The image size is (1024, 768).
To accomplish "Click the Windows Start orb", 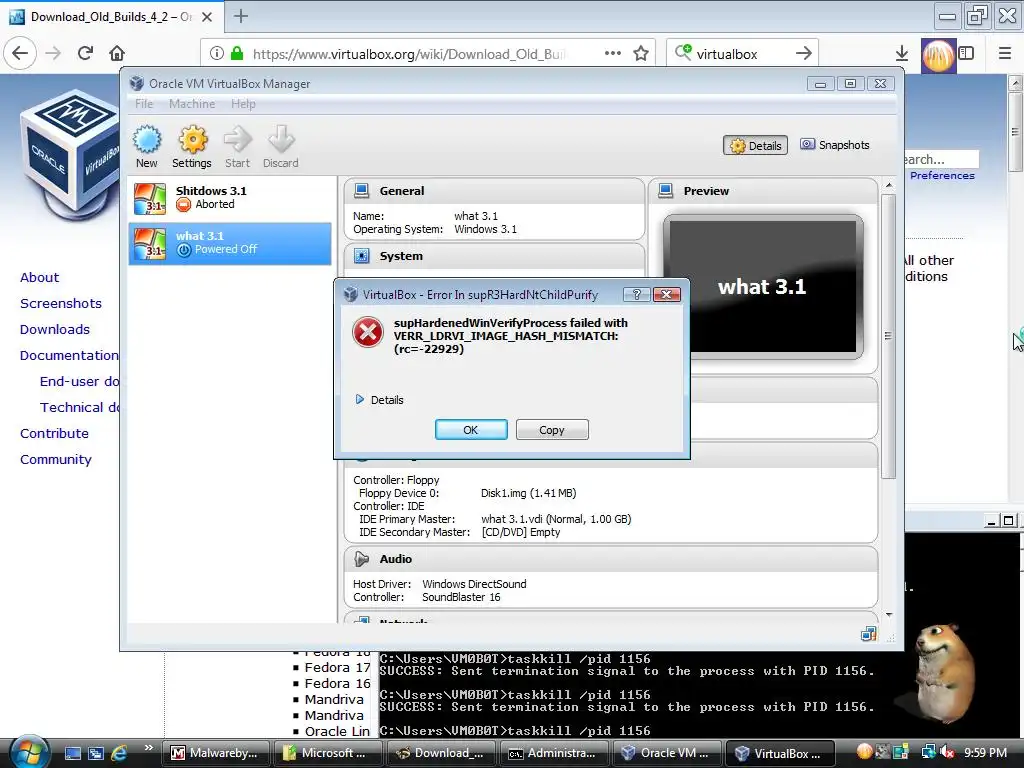I will [29, 752].
